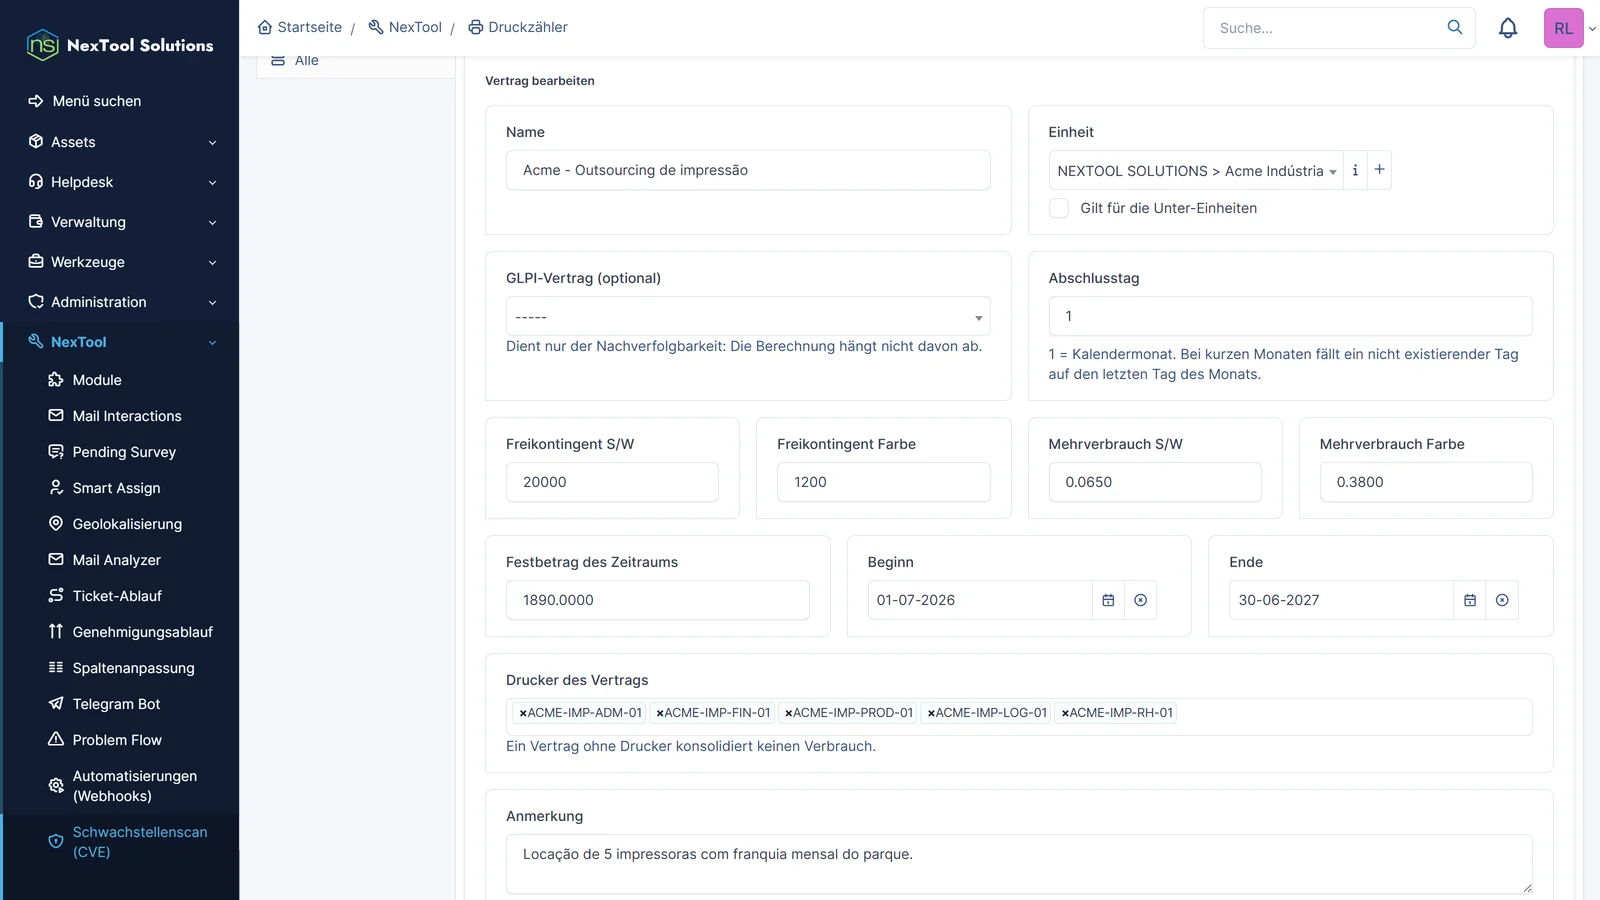Screen dimensions: 1600x900
Task: Click the Startseite home breadcrumb
Action: click(x=300, y=27)
